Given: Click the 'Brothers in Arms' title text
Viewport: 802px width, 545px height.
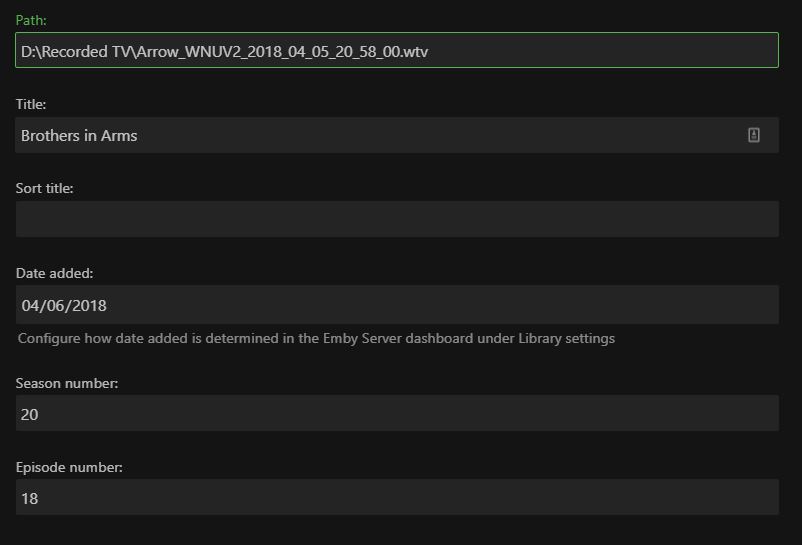Looking at the screenshot, I should coord(79,136).
